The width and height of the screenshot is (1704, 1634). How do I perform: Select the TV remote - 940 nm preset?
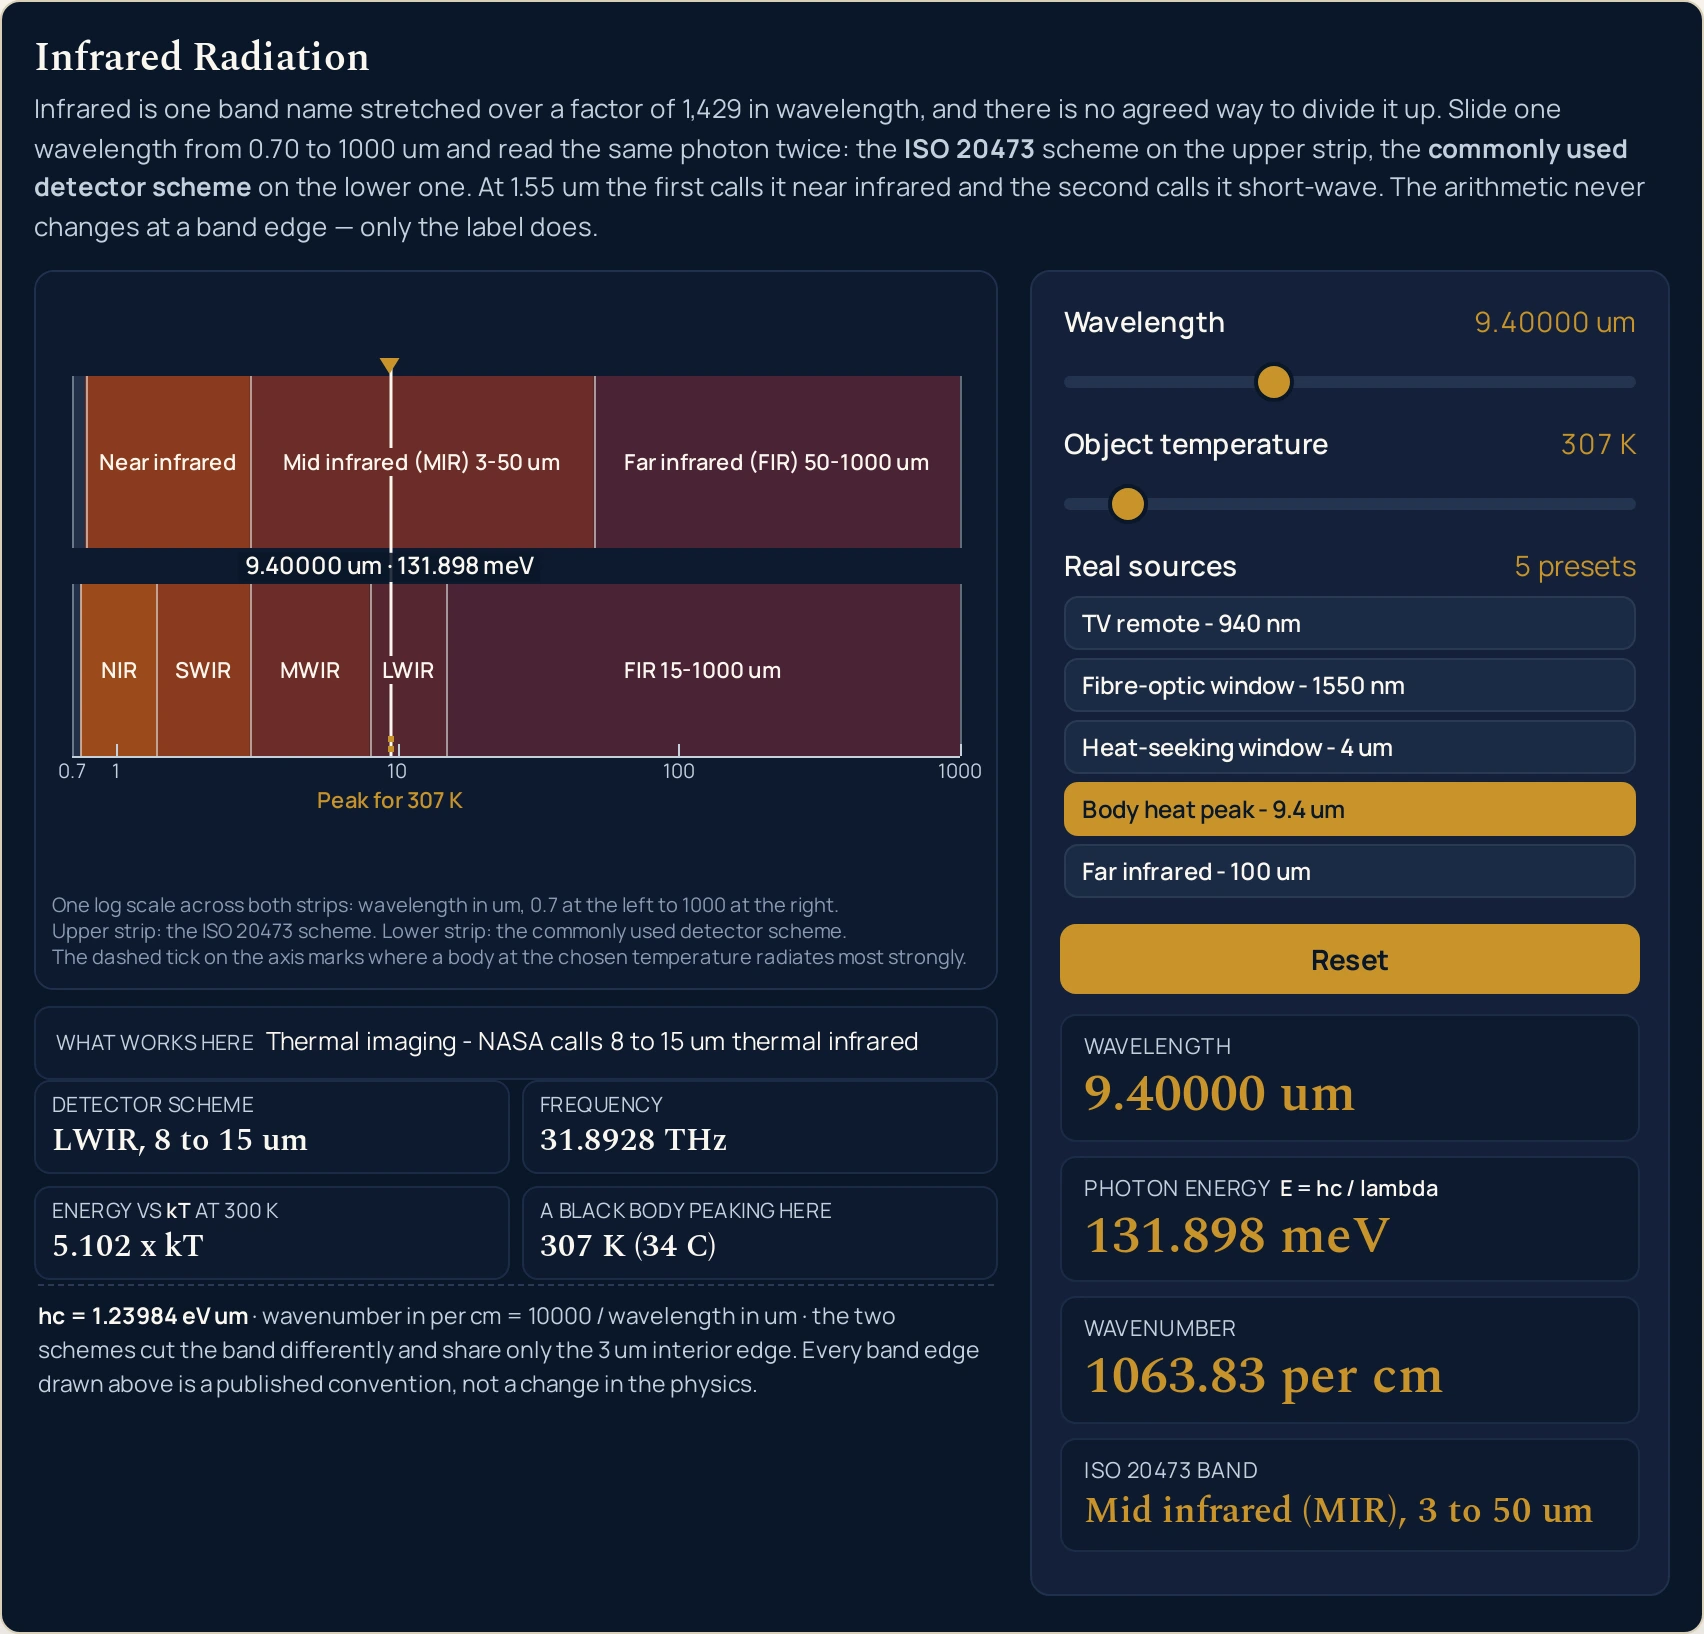pos(1349,624)
